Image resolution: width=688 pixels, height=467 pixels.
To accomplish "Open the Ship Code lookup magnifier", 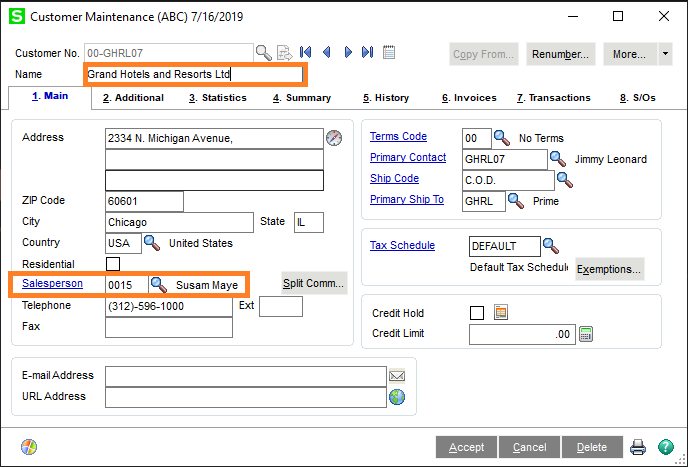I will 565,180.
